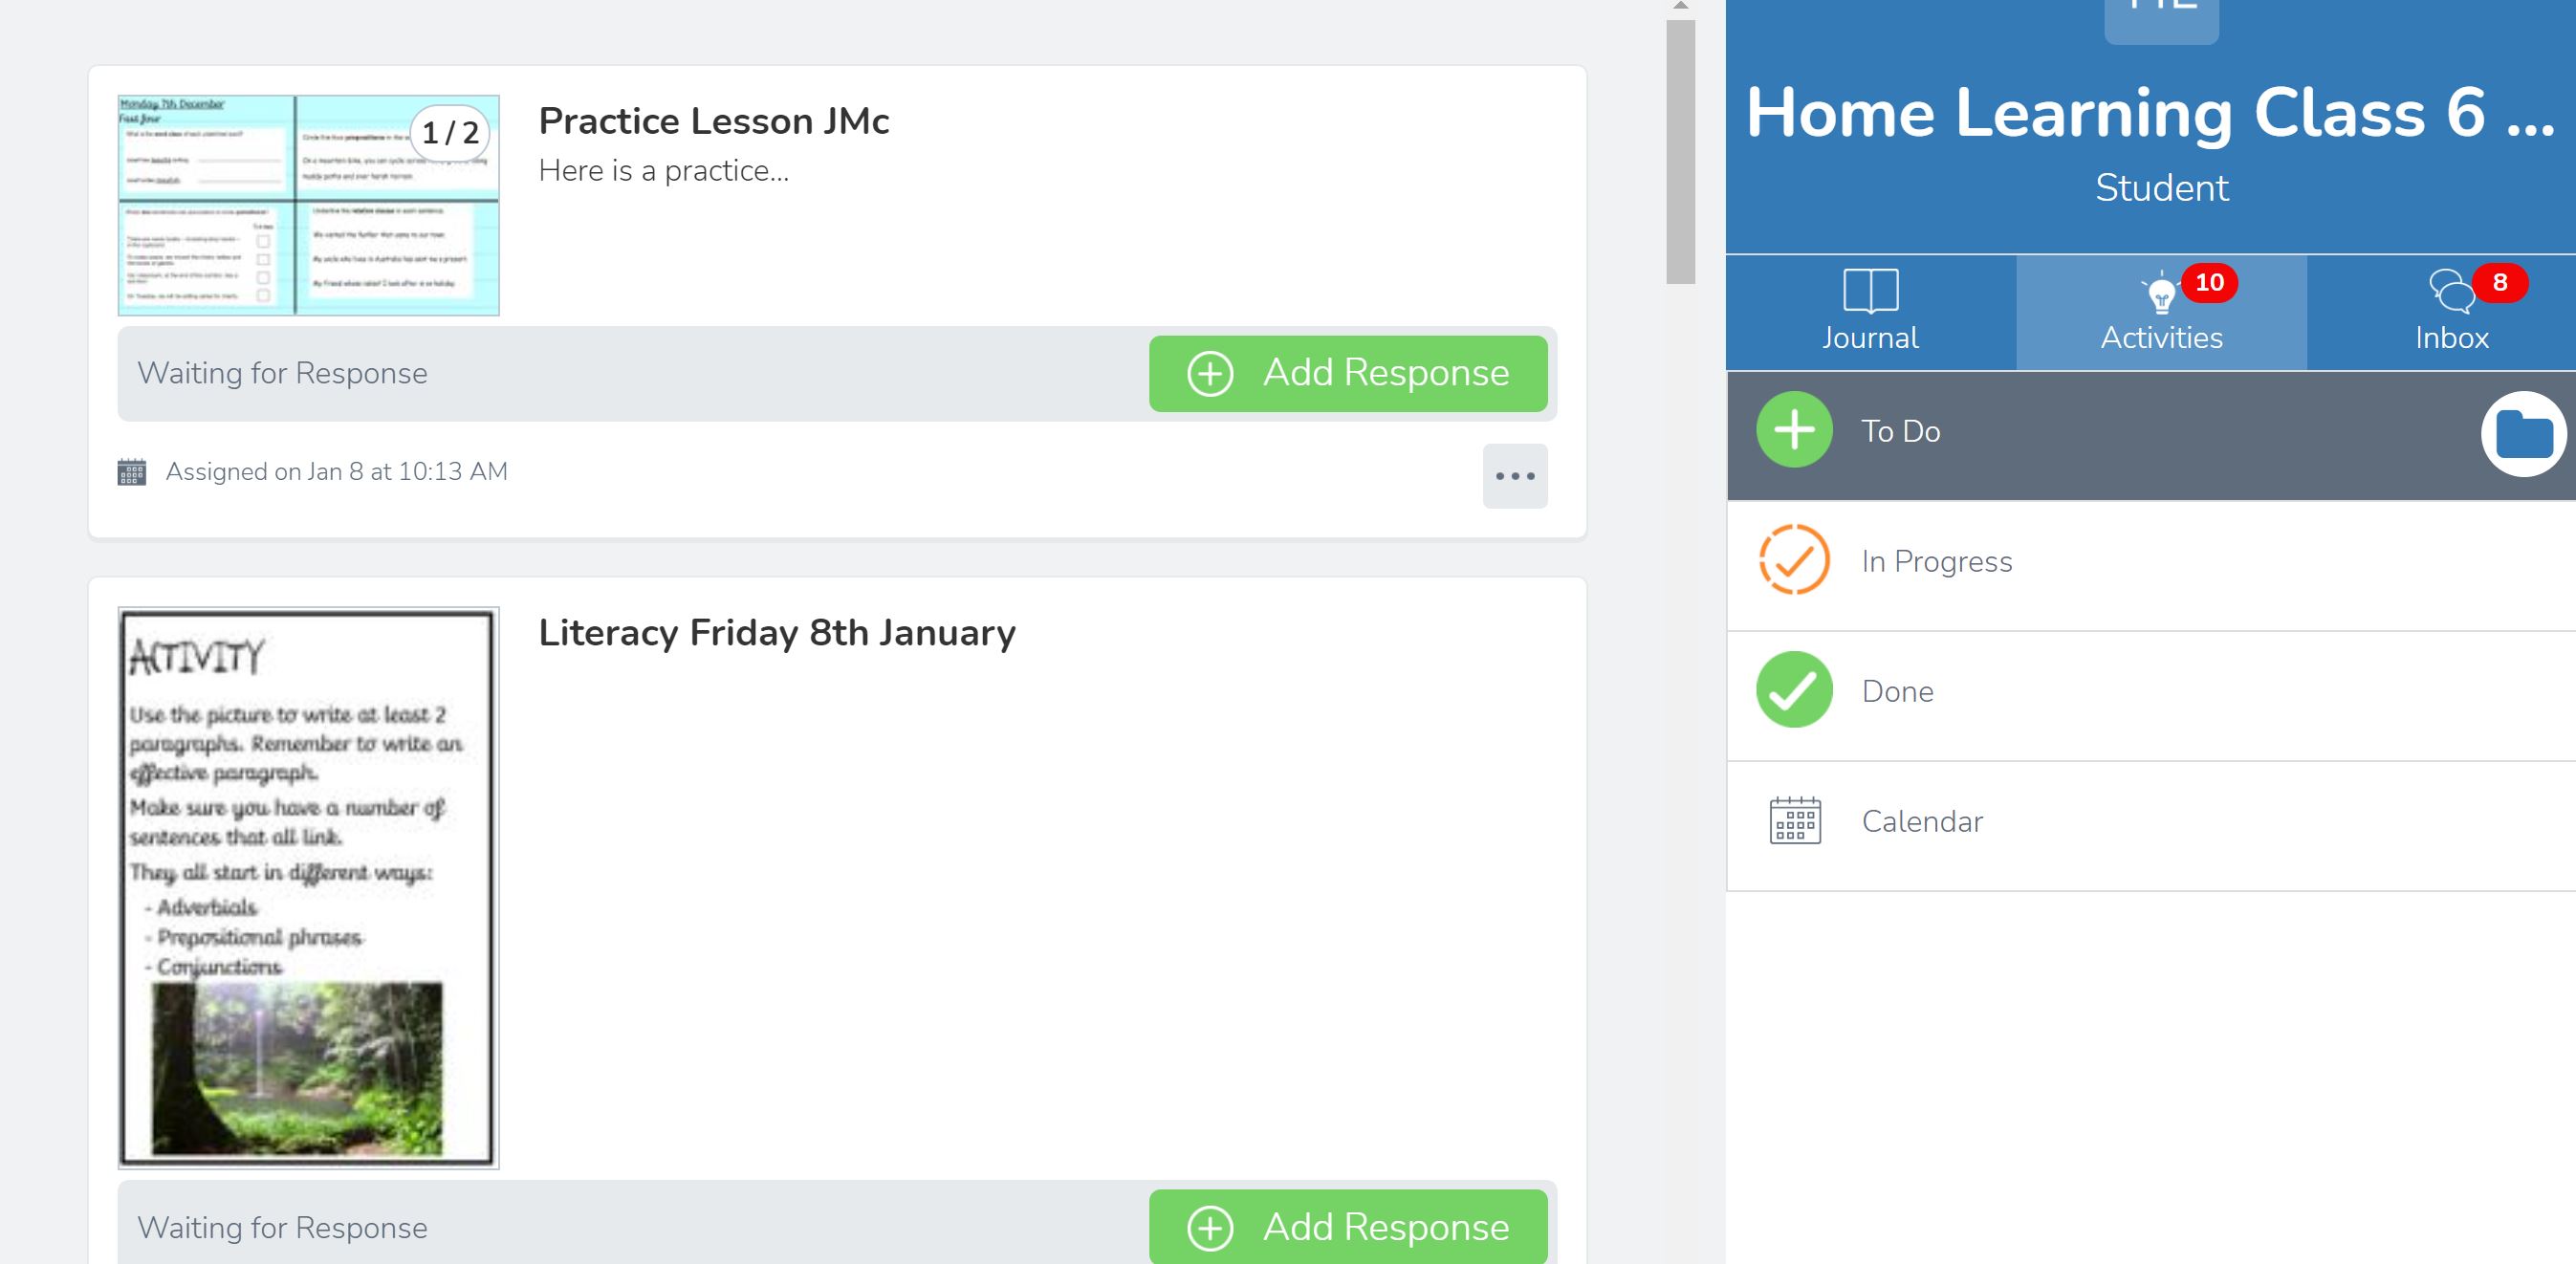Click the Practice Lesson JMc title
Image resolution: width=2576 pixels, height=1264 pixels.
pos(713,121)
